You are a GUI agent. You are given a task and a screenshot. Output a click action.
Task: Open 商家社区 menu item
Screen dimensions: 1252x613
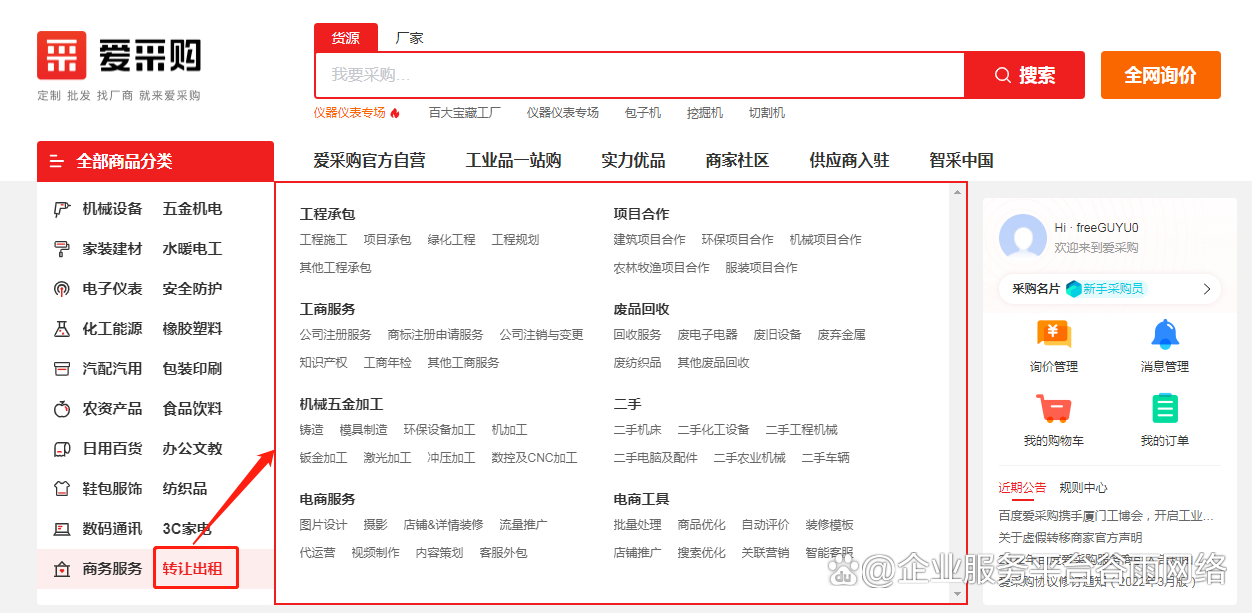point(737,161)
